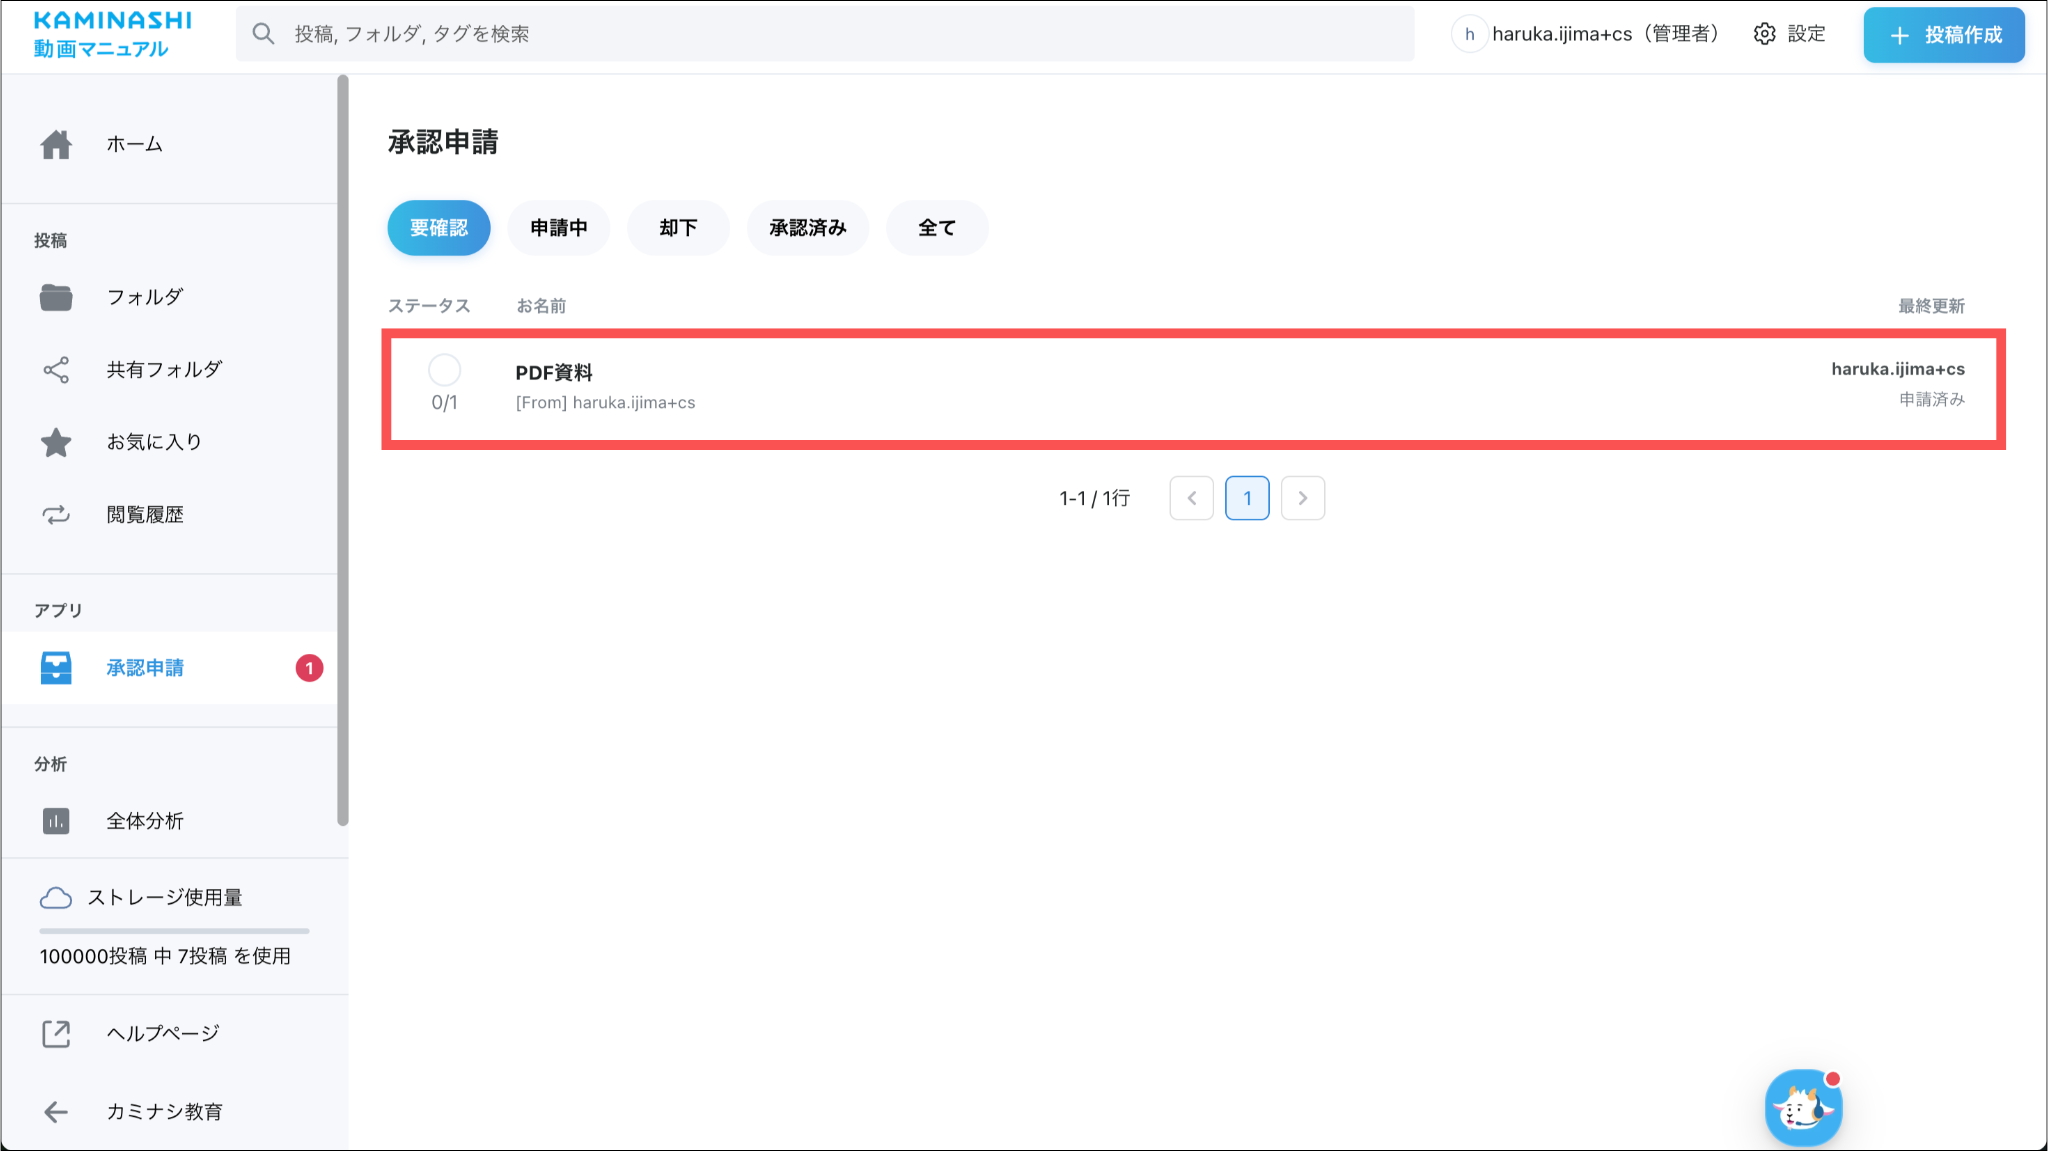Go to next page chevron

pyautogui.click(x=1302, y=498)
